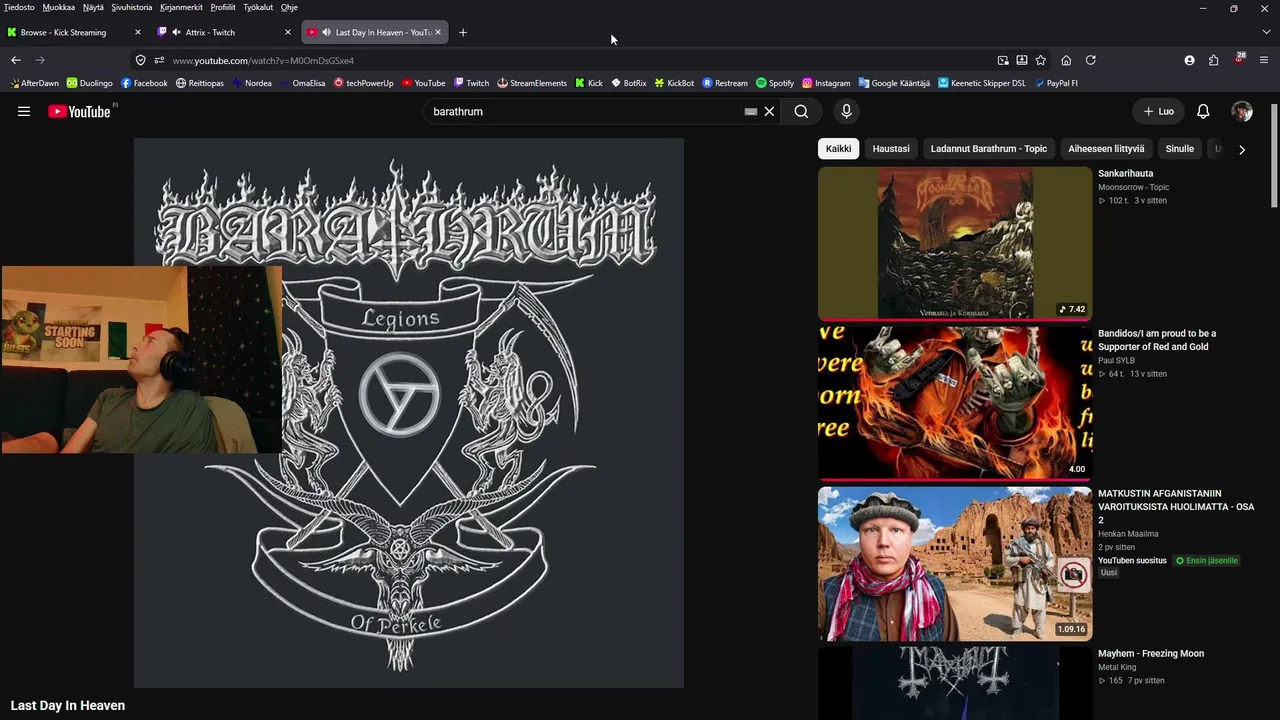Select the Aiheeseen liittyviä filter chip
This screenshot has width=1280, height=720.
click(1106, 149)
